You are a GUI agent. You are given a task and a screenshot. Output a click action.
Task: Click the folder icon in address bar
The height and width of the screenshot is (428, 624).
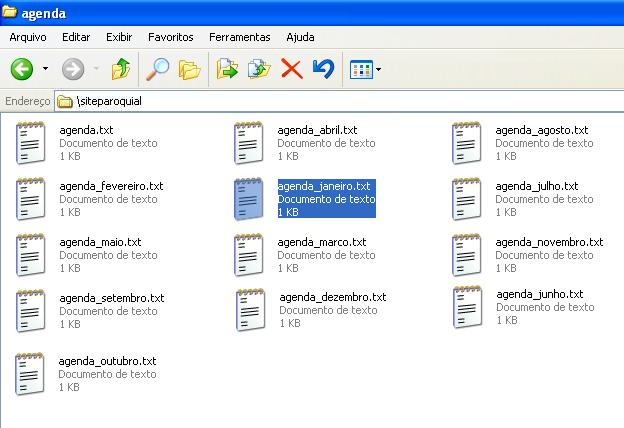point(64,102)
